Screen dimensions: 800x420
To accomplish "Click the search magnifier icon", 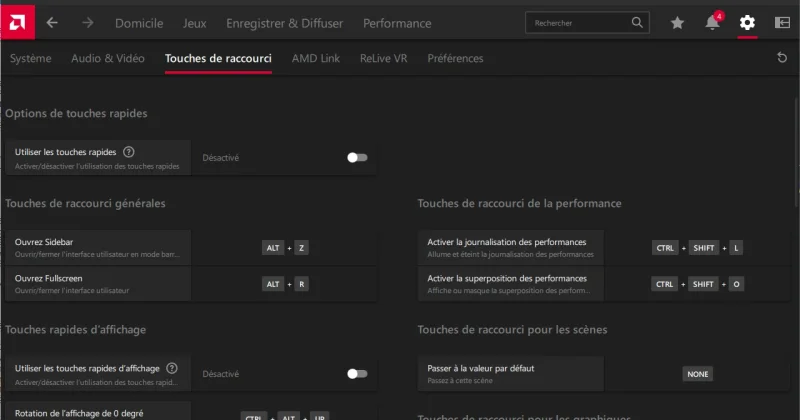I will pos(637,22).
